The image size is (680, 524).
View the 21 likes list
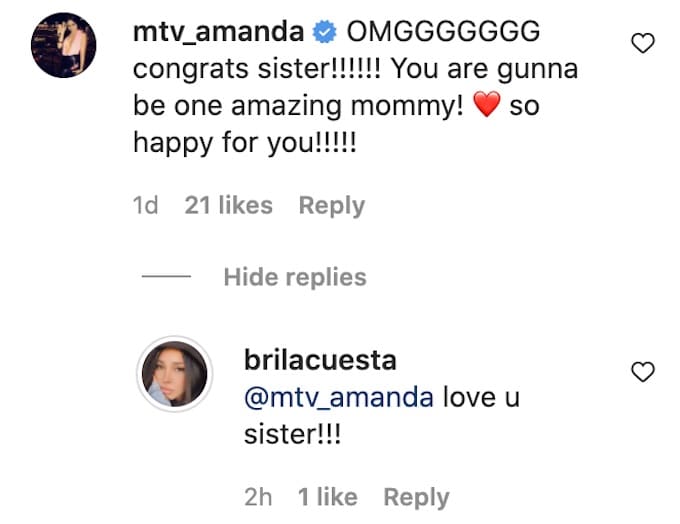228,205
